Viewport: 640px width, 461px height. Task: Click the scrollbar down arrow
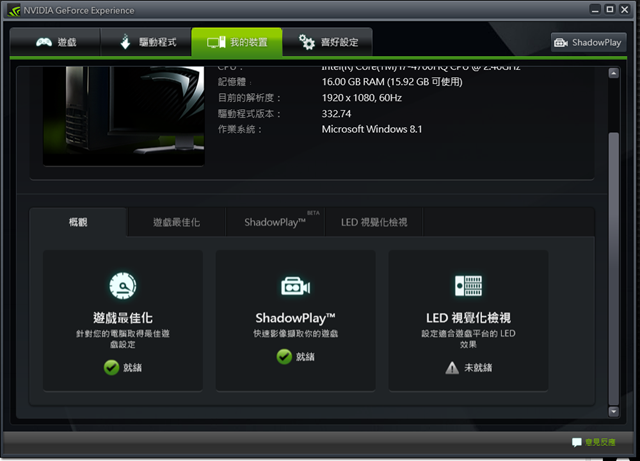click(613, 412)
